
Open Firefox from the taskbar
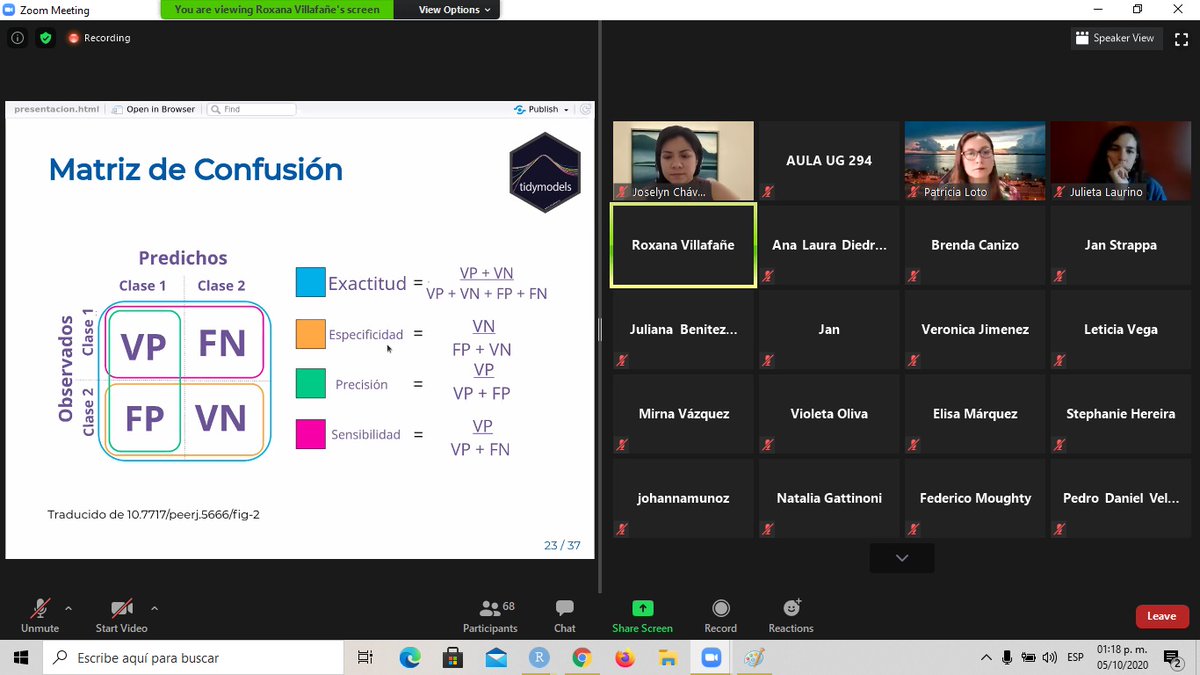625,657
